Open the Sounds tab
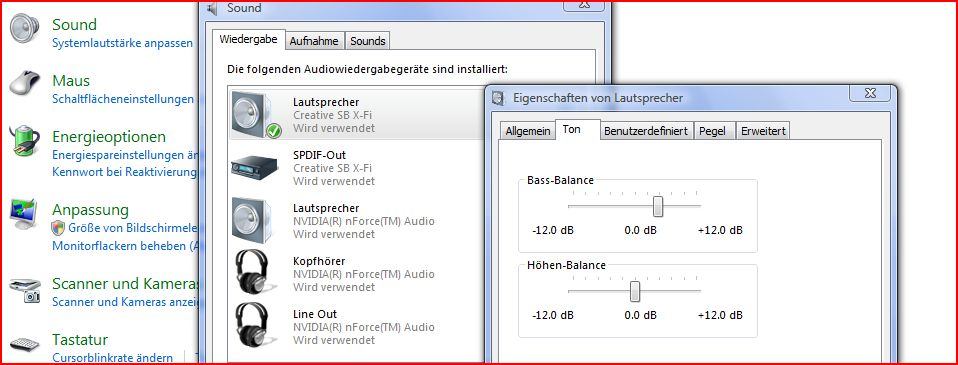Screen dimensions: 958x365 coord(368,41)
